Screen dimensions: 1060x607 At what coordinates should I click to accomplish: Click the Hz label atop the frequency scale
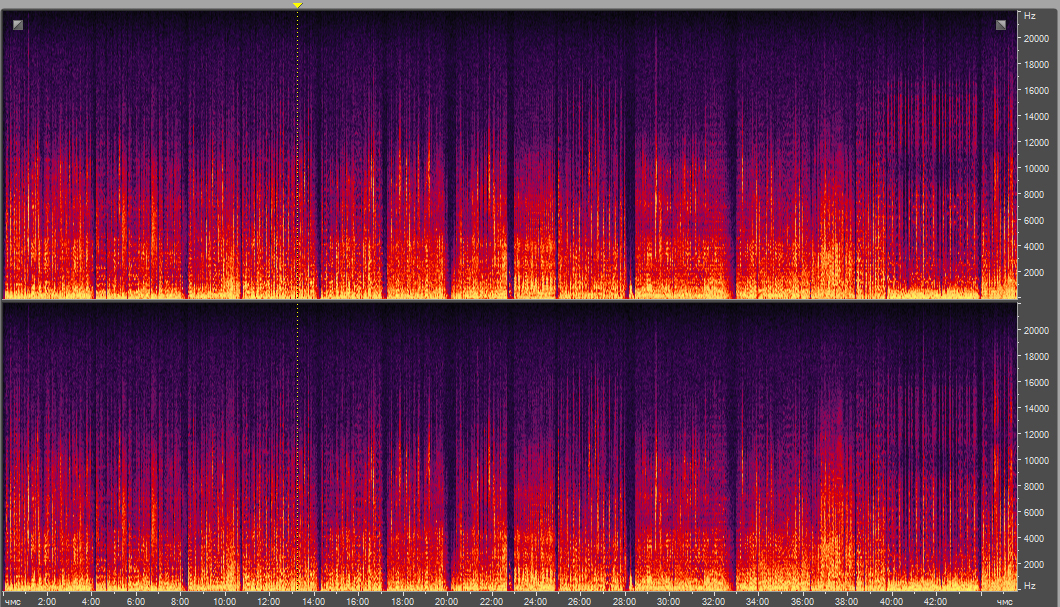pyautogui.click(x=1029, y=17)
